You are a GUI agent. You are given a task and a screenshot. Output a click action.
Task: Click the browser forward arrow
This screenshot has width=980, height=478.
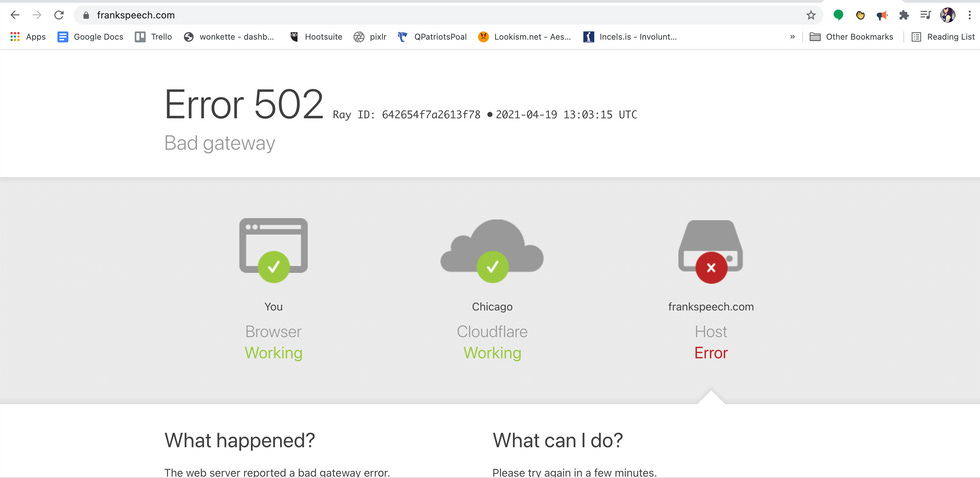(x=37, y=15)
